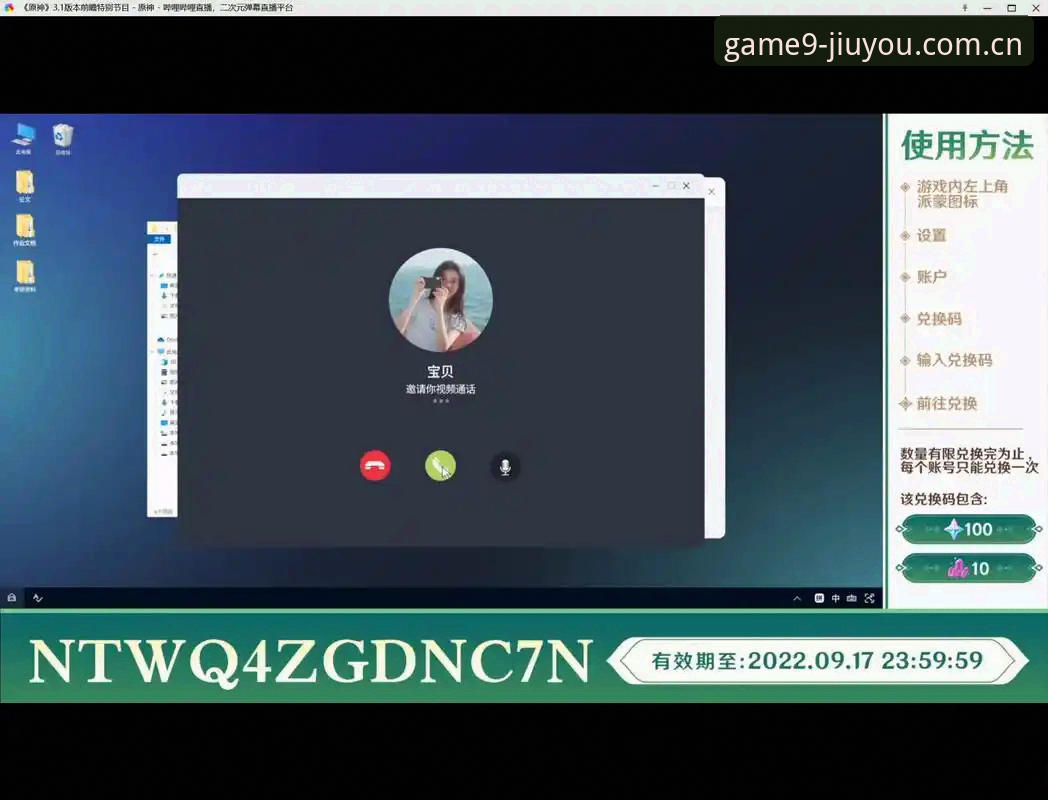This screenshot has height=800, width=1048.
Task: Click the 账户 step
Action: pyautogui.click(x=931, y=277)
